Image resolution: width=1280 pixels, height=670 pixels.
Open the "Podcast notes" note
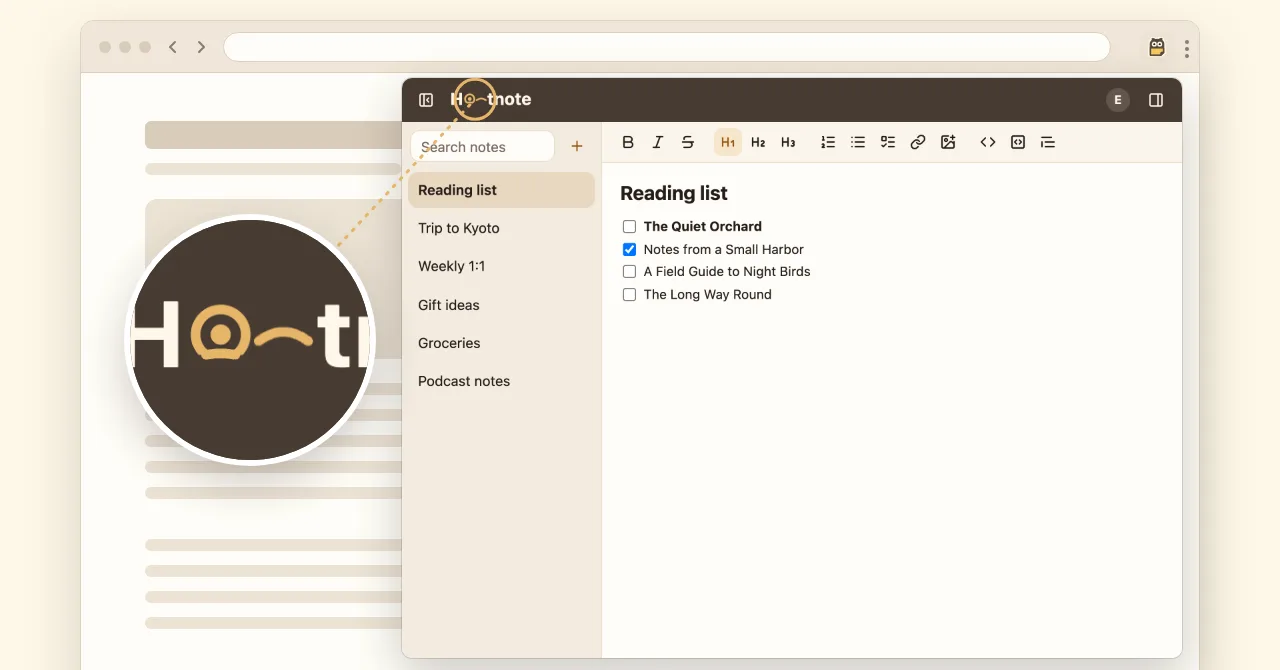point(501,381)
